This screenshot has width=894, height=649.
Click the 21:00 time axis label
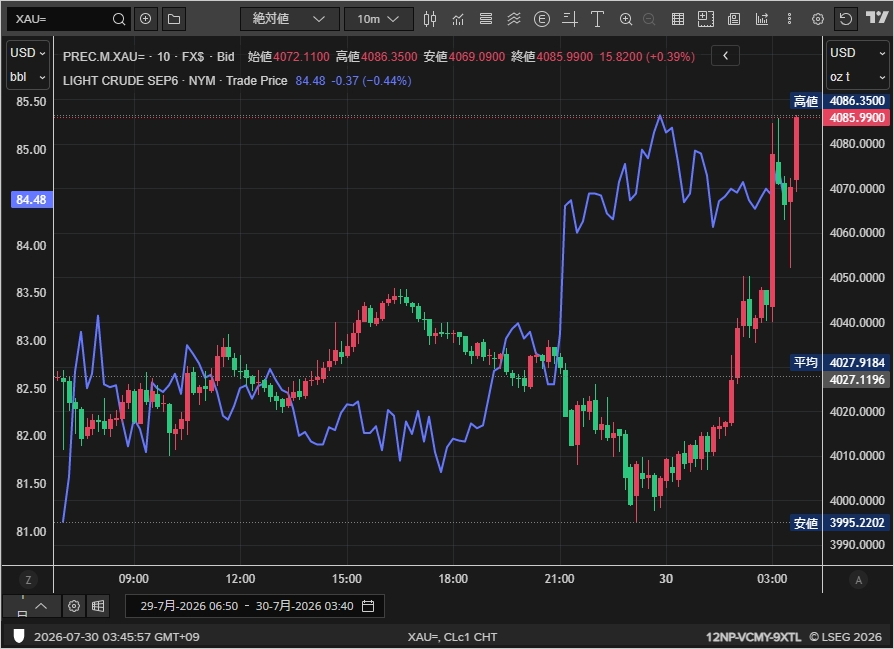point(559,578)
